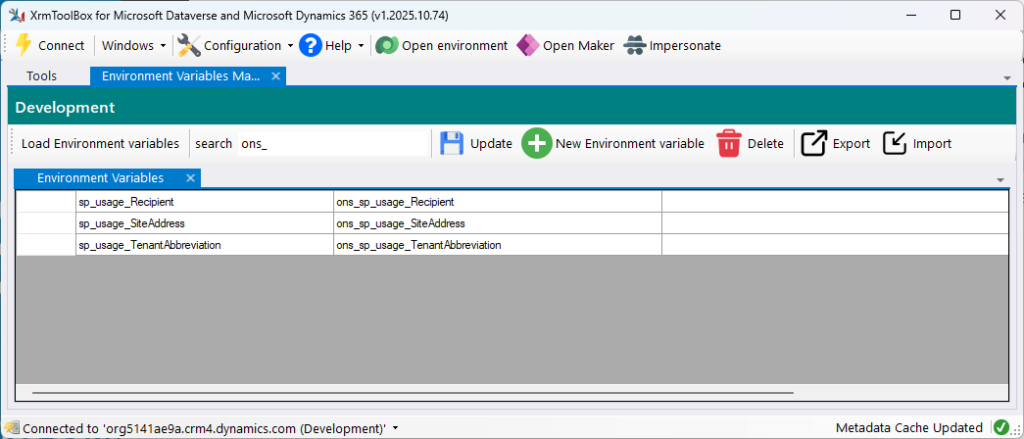This screenshot has height=439, width=1024.
Task: Expand the connection status dropdown arrow
Action: click(396, 428)
